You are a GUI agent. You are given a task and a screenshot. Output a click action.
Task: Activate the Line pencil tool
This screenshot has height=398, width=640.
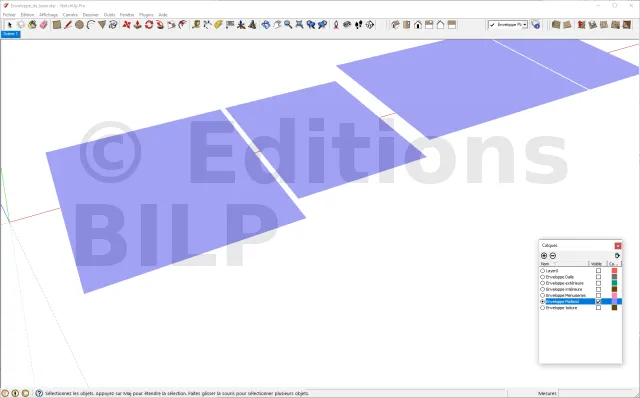click(x=68, y=25)
